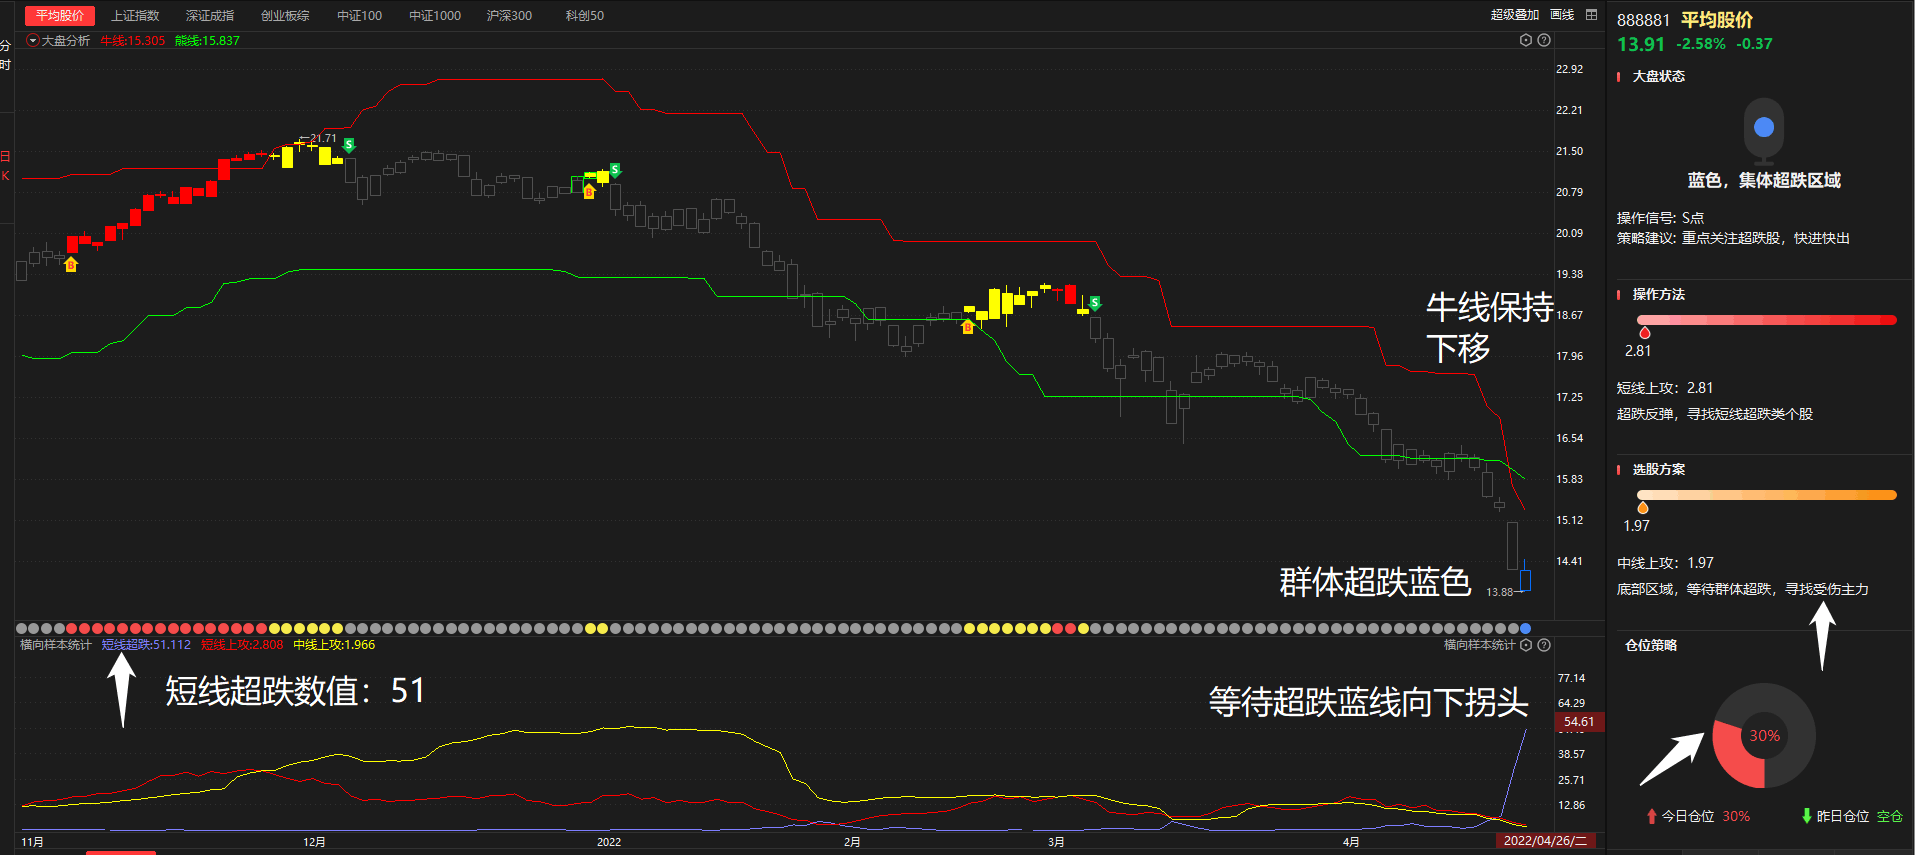Click the S sell signal near 21.71 high
Image resolution: width=1915 pixels, height=855 pixels.
(349, 145)
